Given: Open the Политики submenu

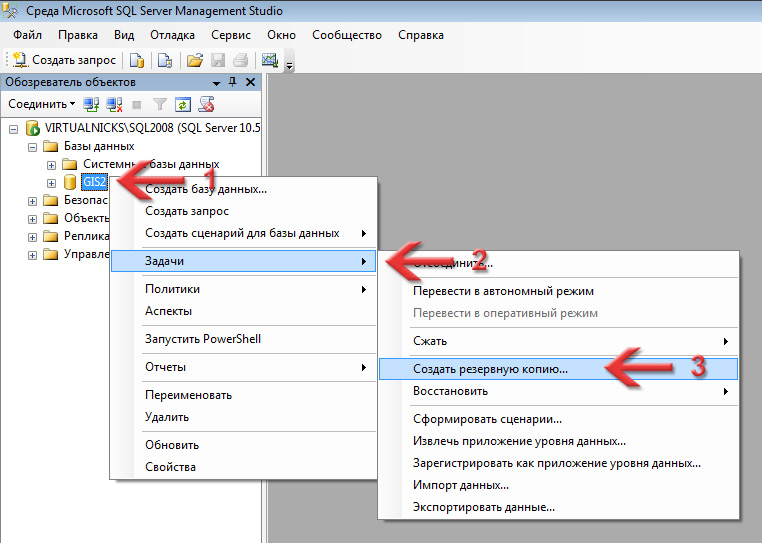Looking at the screenshot, I should (244, 289).
